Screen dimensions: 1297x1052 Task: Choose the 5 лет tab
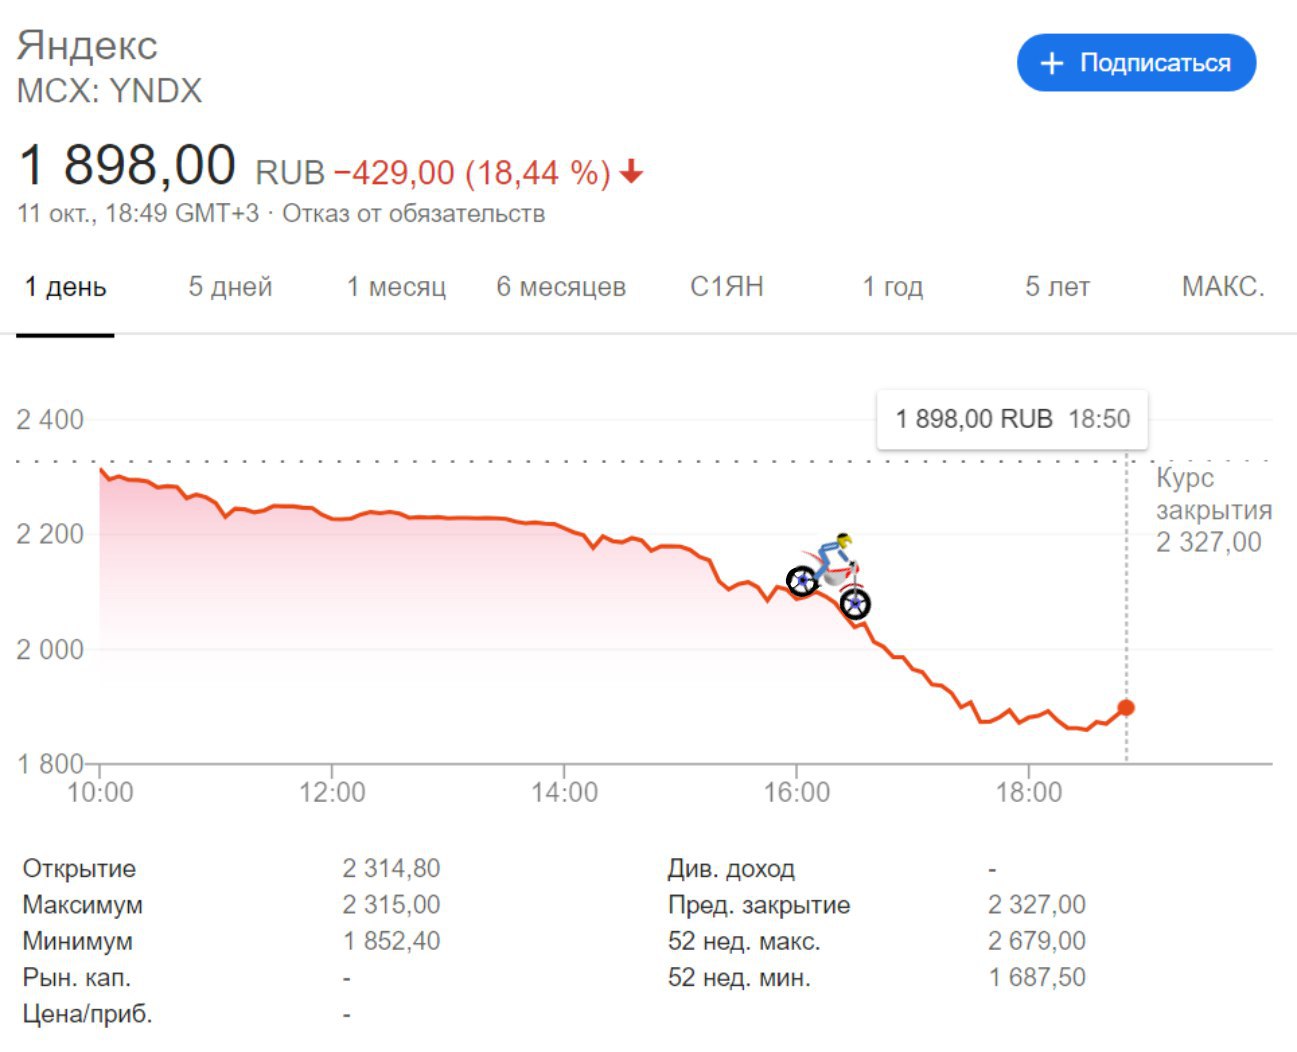[x=1057, y=287]
